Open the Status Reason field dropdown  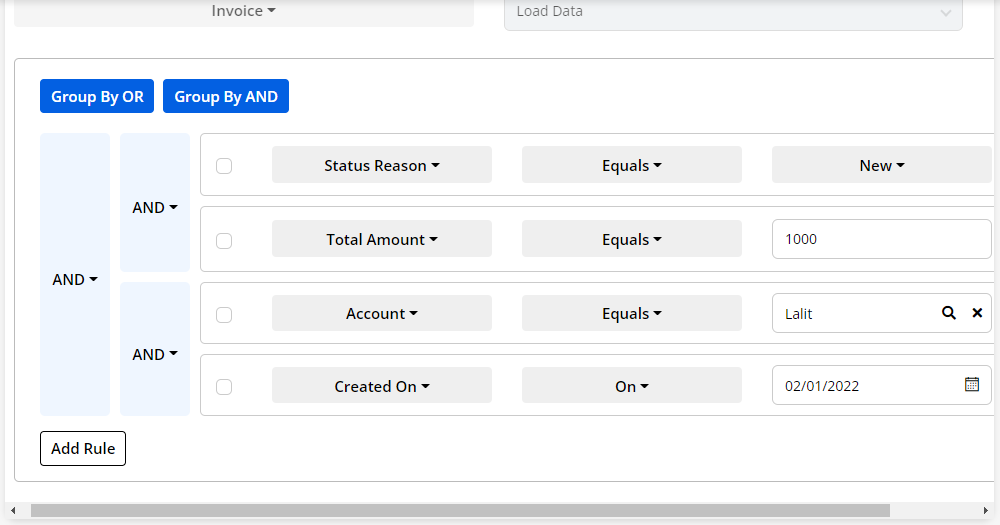(381, 166)
